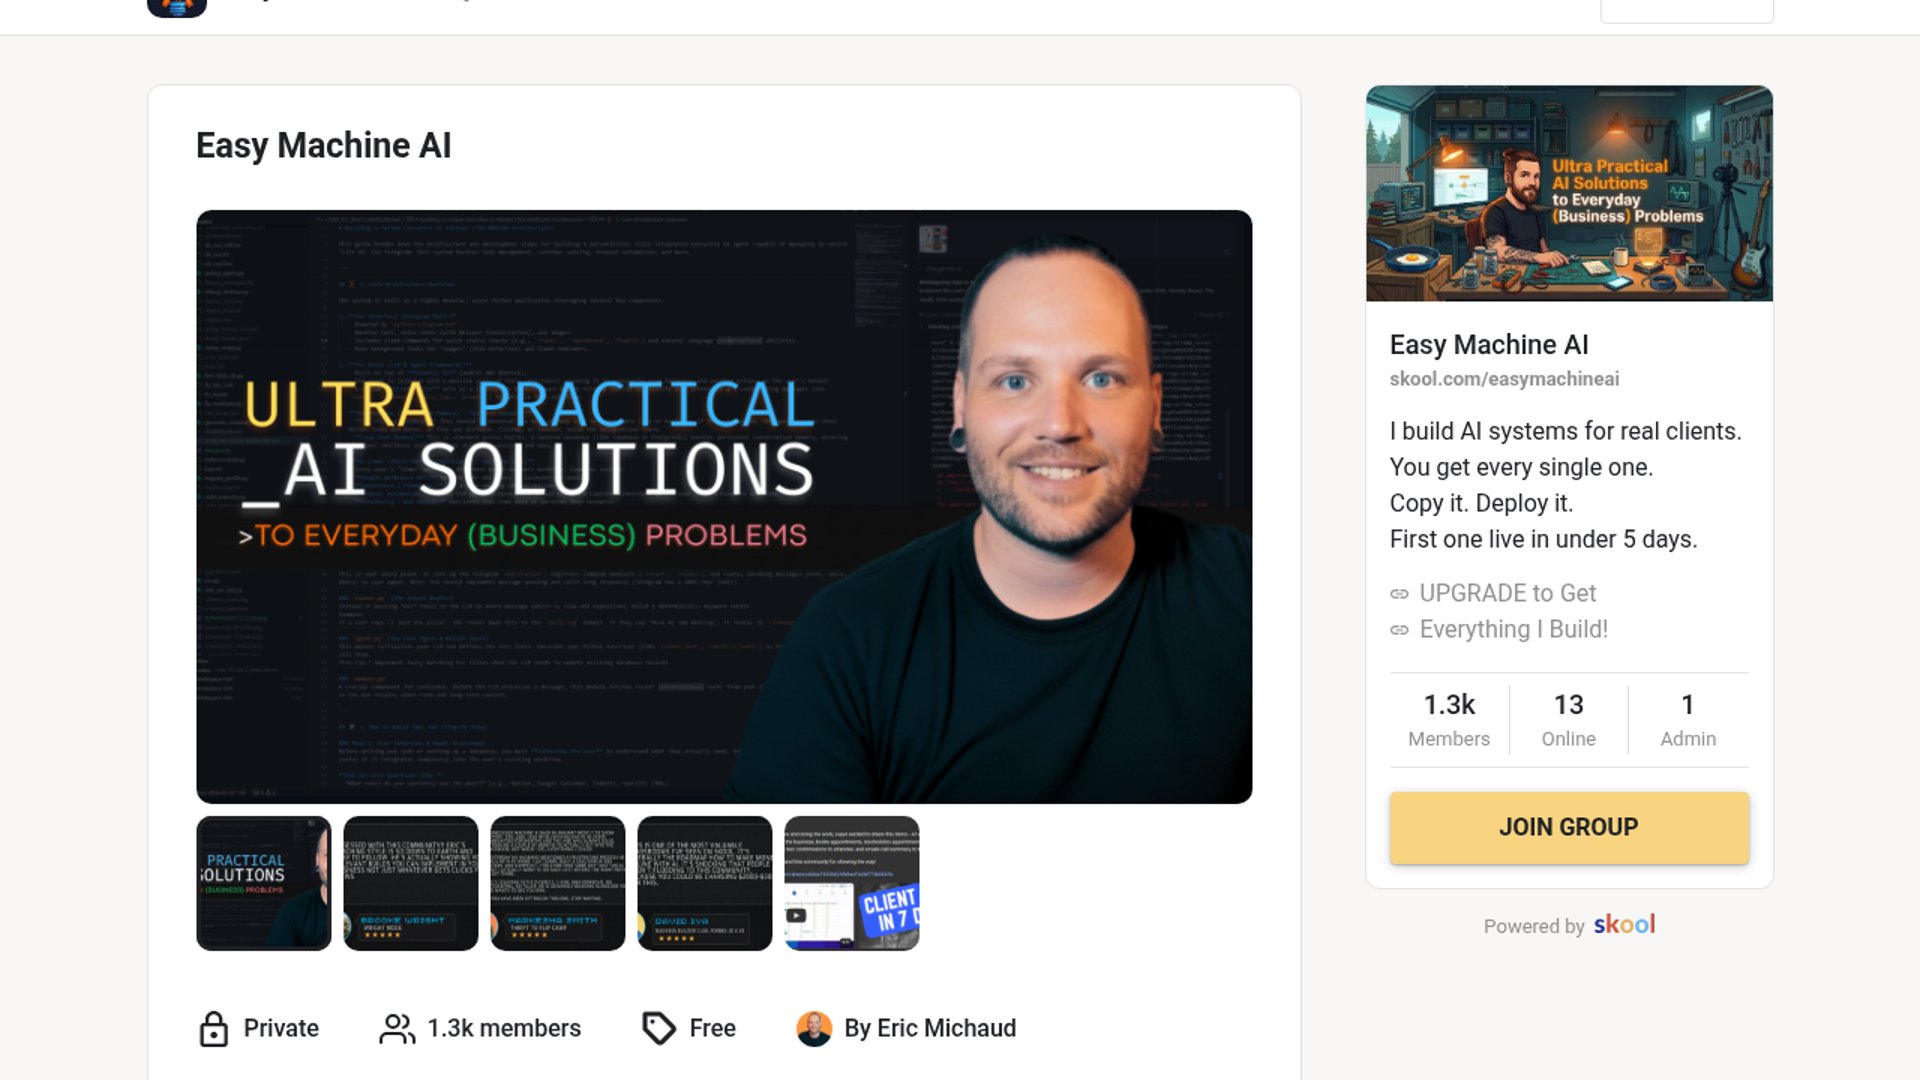Click the members people icon
This screenshot has width=1920, height=1080.
(x=397, y=1028)
